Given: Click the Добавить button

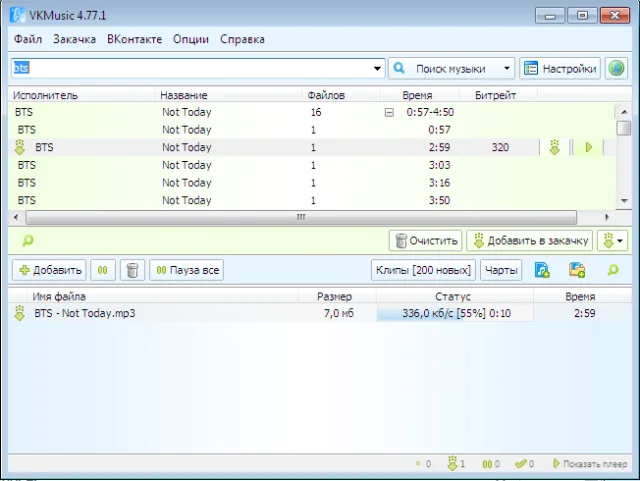Looking at the screenshot, I should coord(49,270).
